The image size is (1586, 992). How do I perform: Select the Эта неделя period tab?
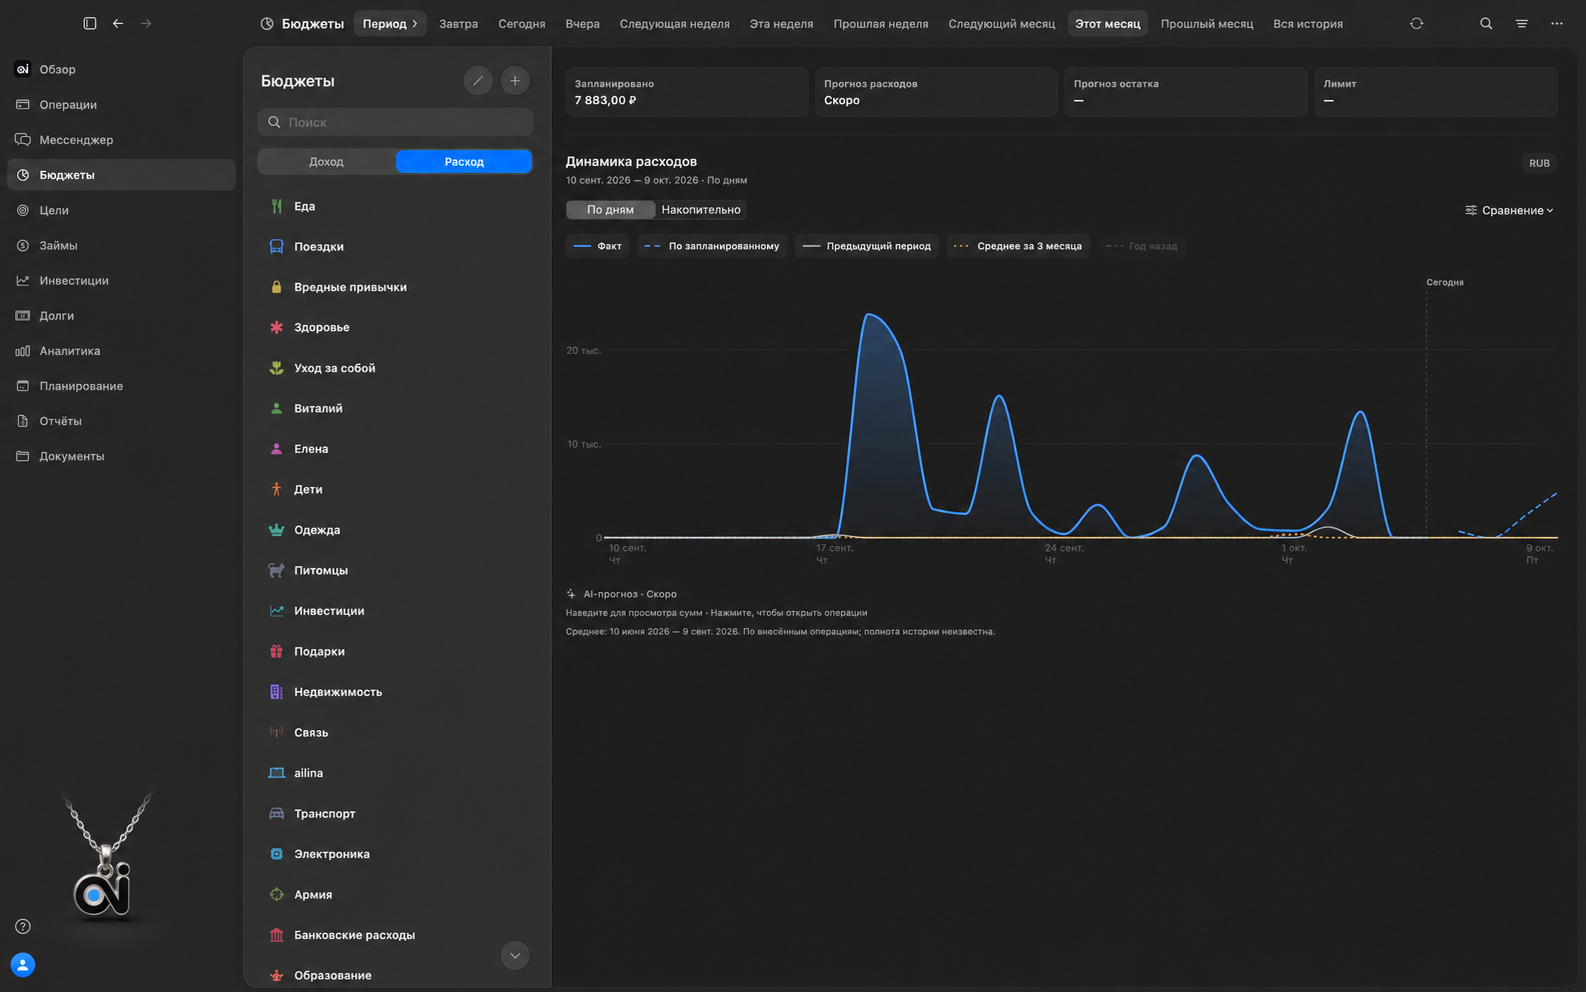point(781,23)
